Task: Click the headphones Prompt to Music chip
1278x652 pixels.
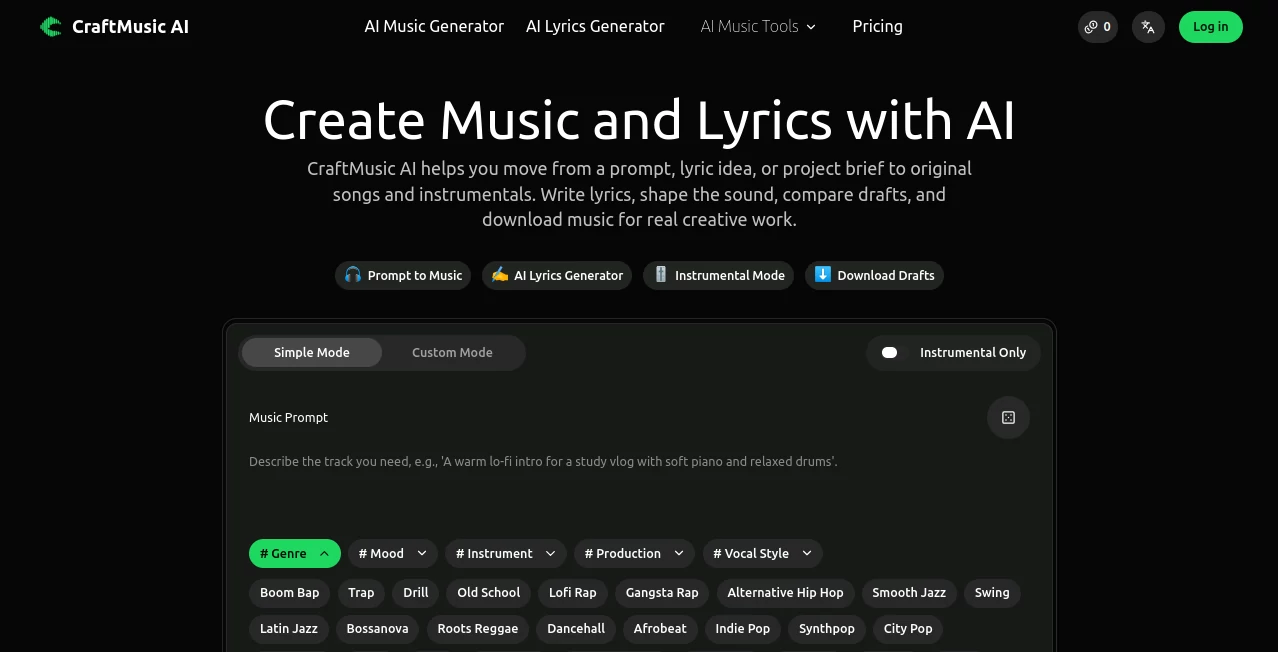Action: tap(403, 276)
